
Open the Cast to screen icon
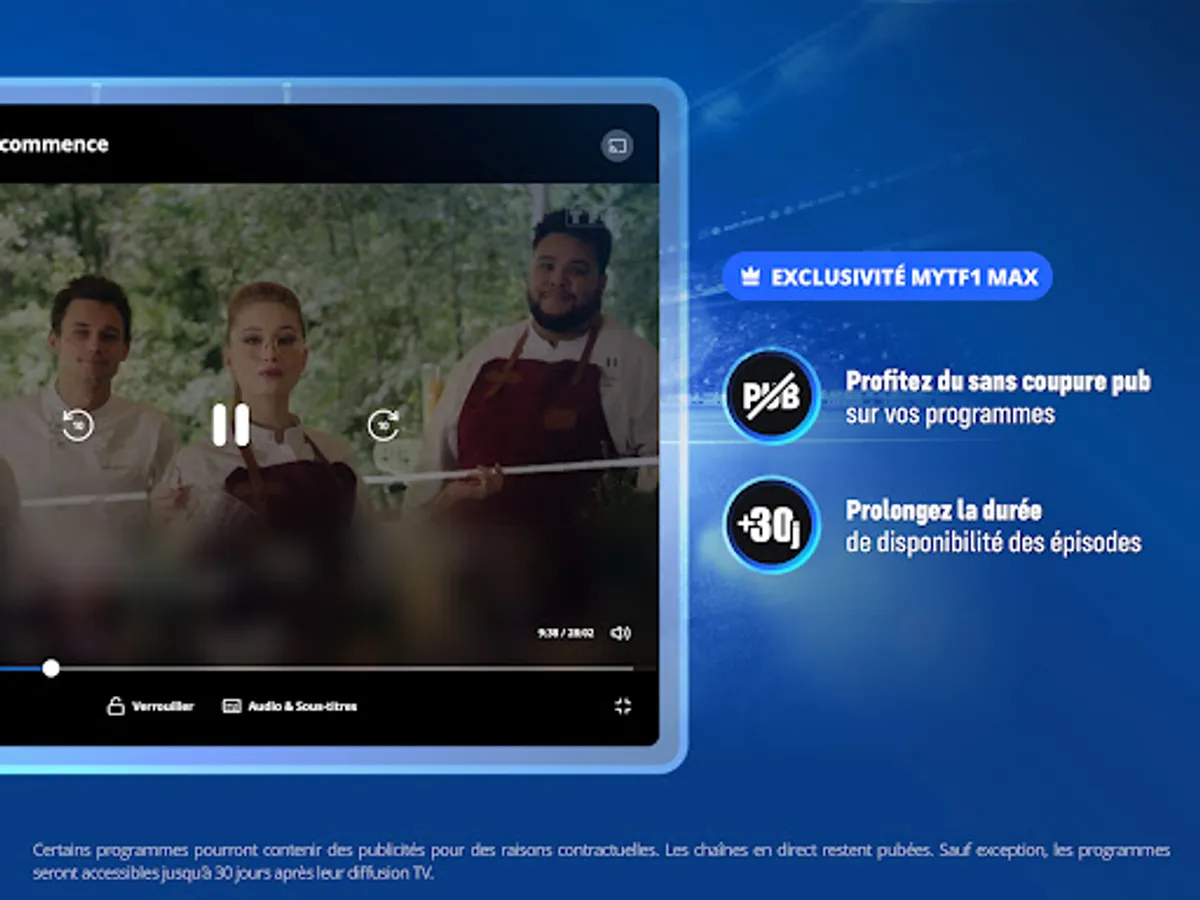[617, 146]
